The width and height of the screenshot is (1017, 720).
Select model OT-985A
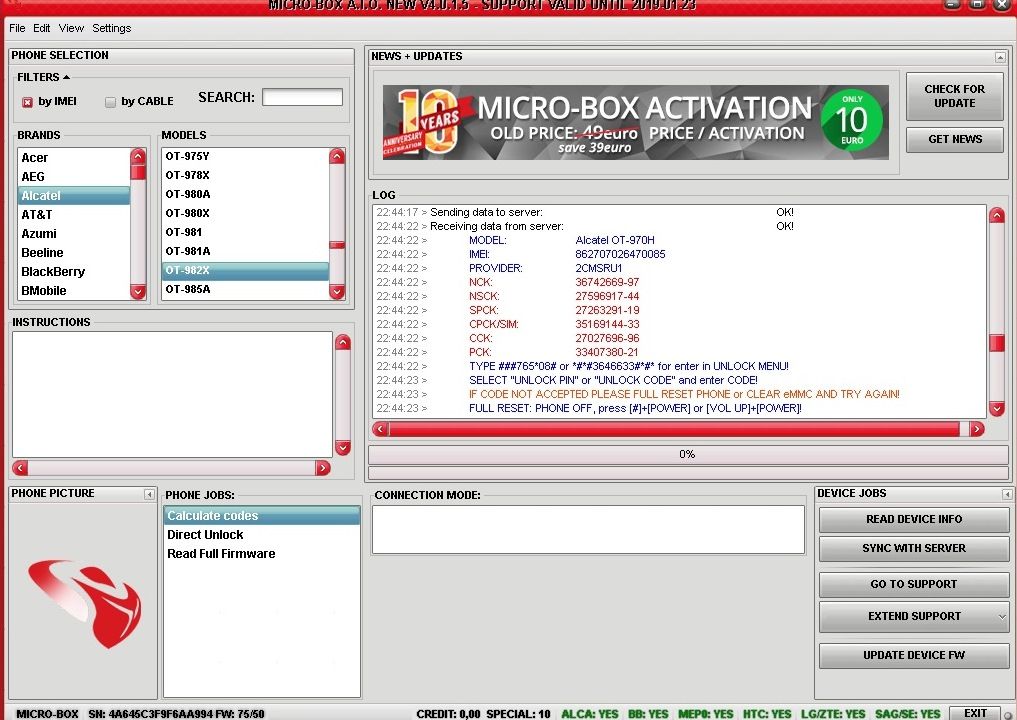point(245,289)
